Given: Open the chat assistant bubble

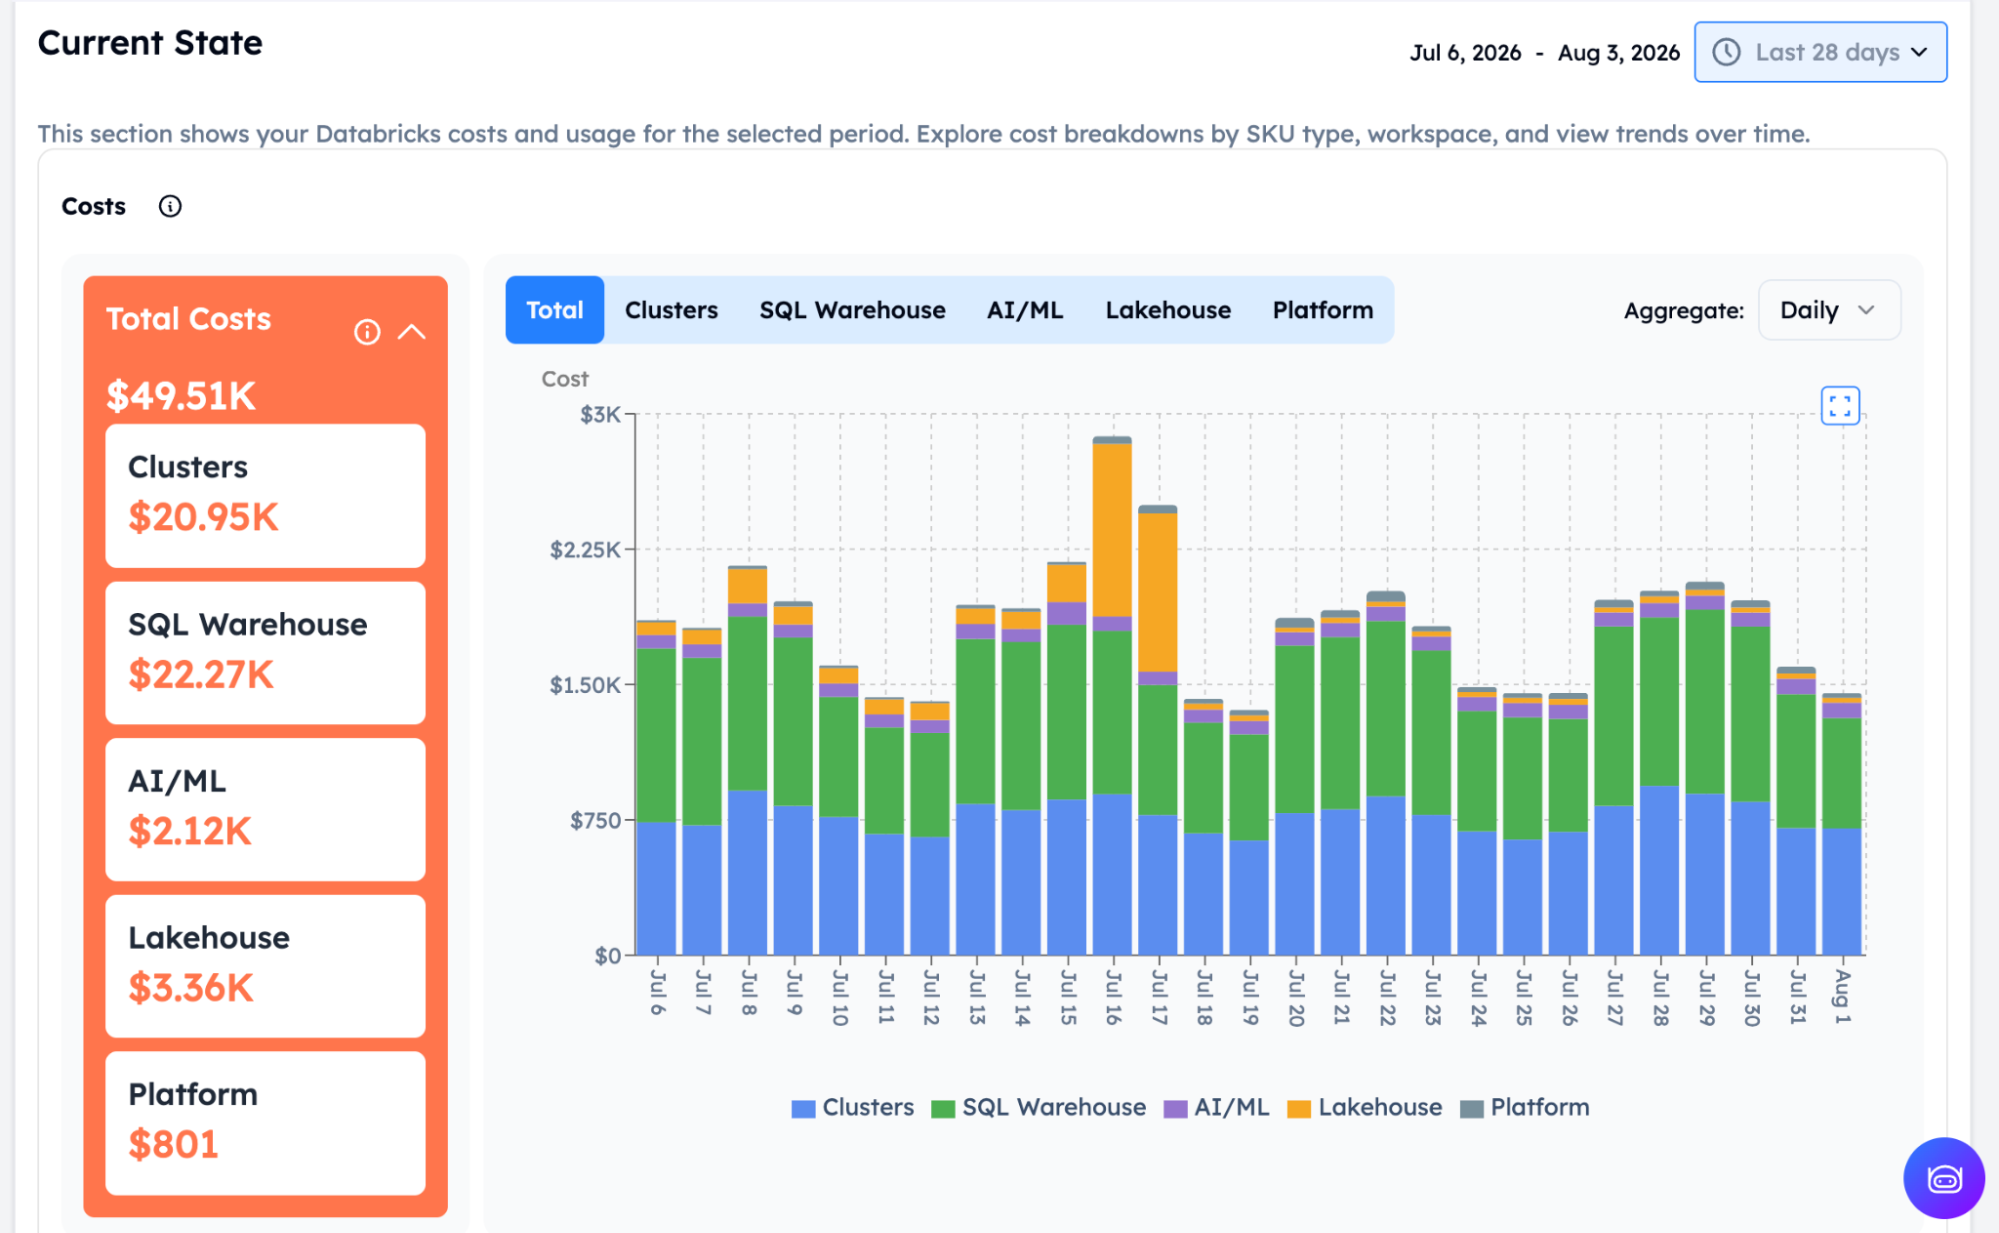Looking at the screenshot, I should coord(1944,1179).
